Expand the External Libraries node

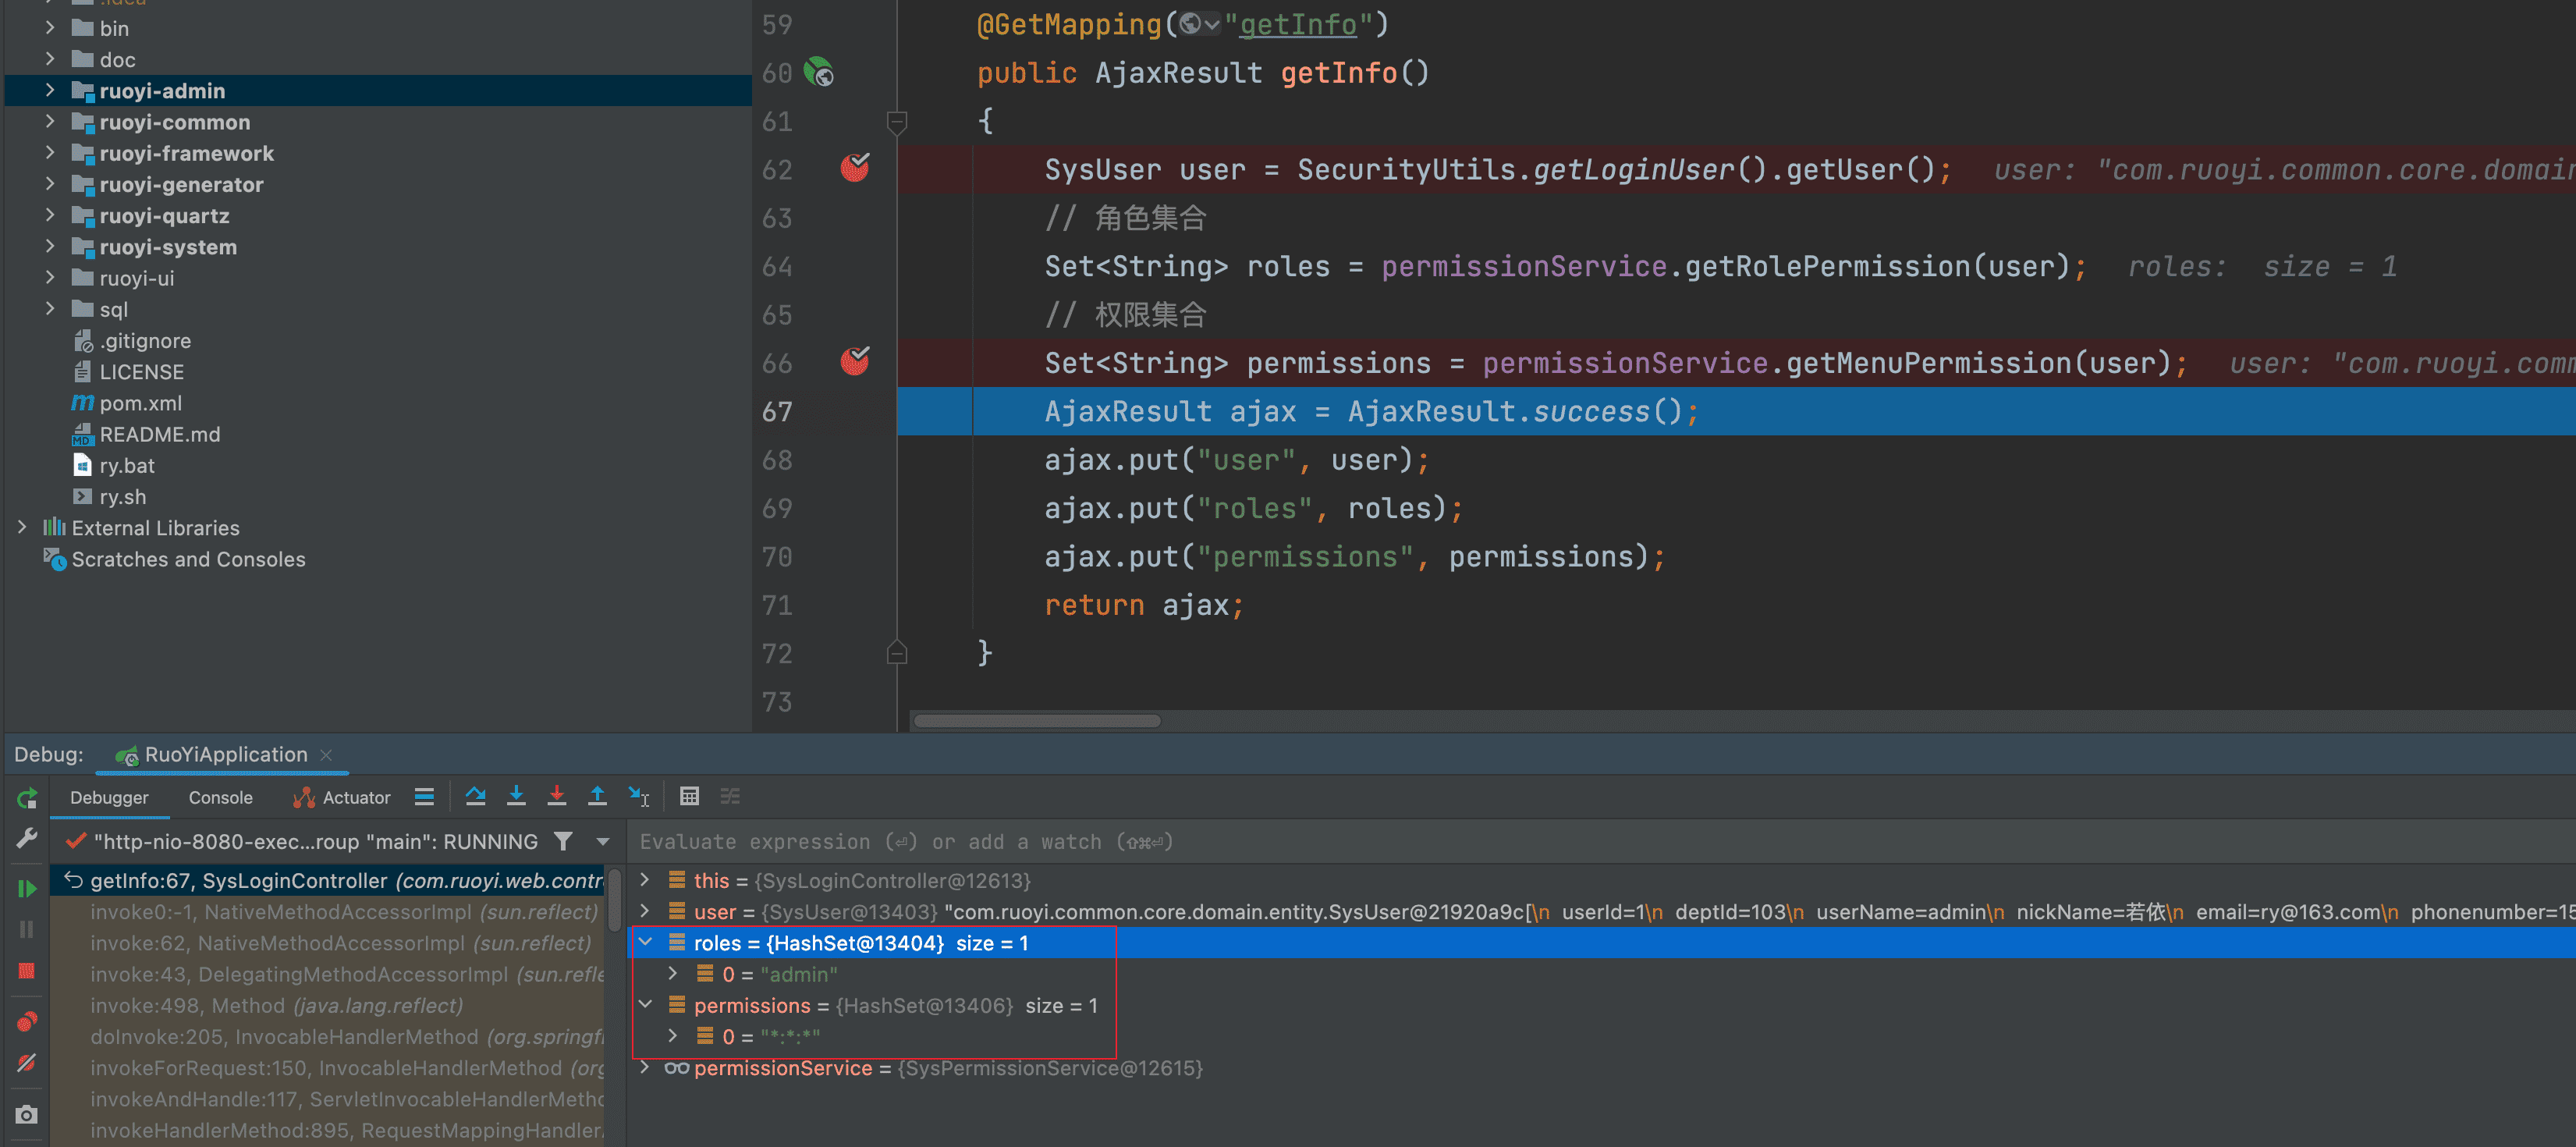click(22, 527)
